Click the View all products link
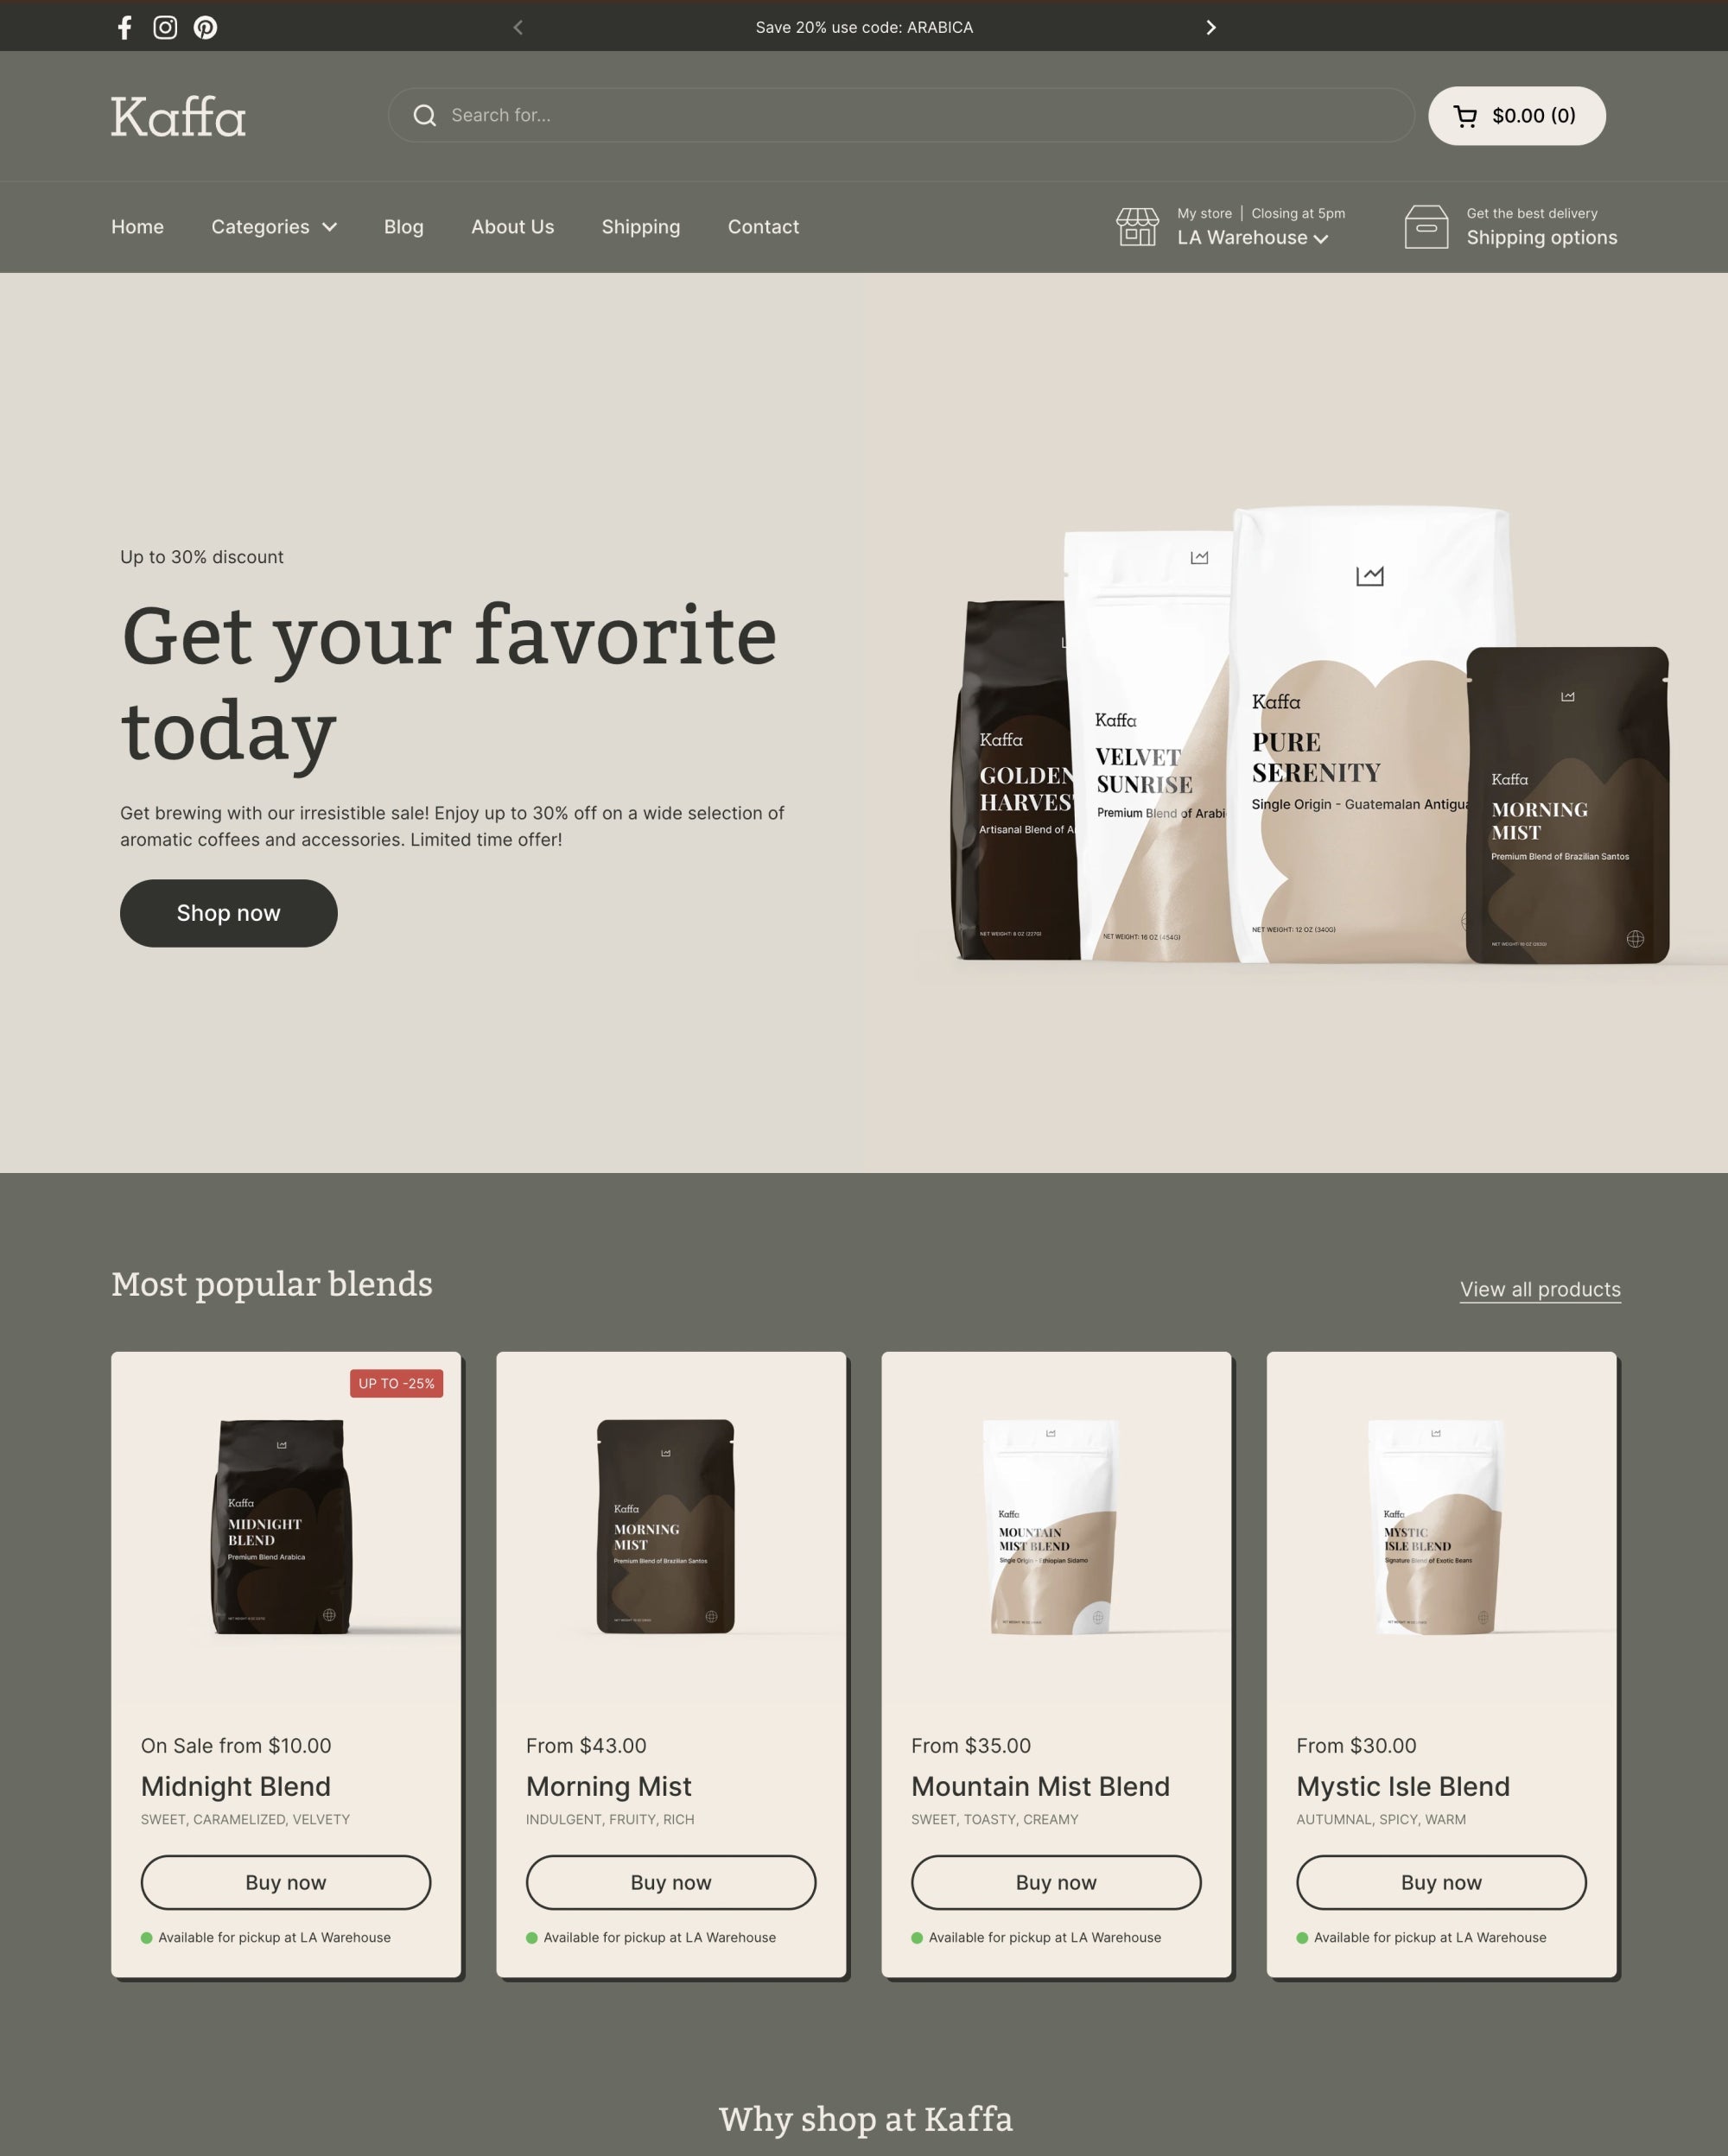 (x=1538, y=1289)
